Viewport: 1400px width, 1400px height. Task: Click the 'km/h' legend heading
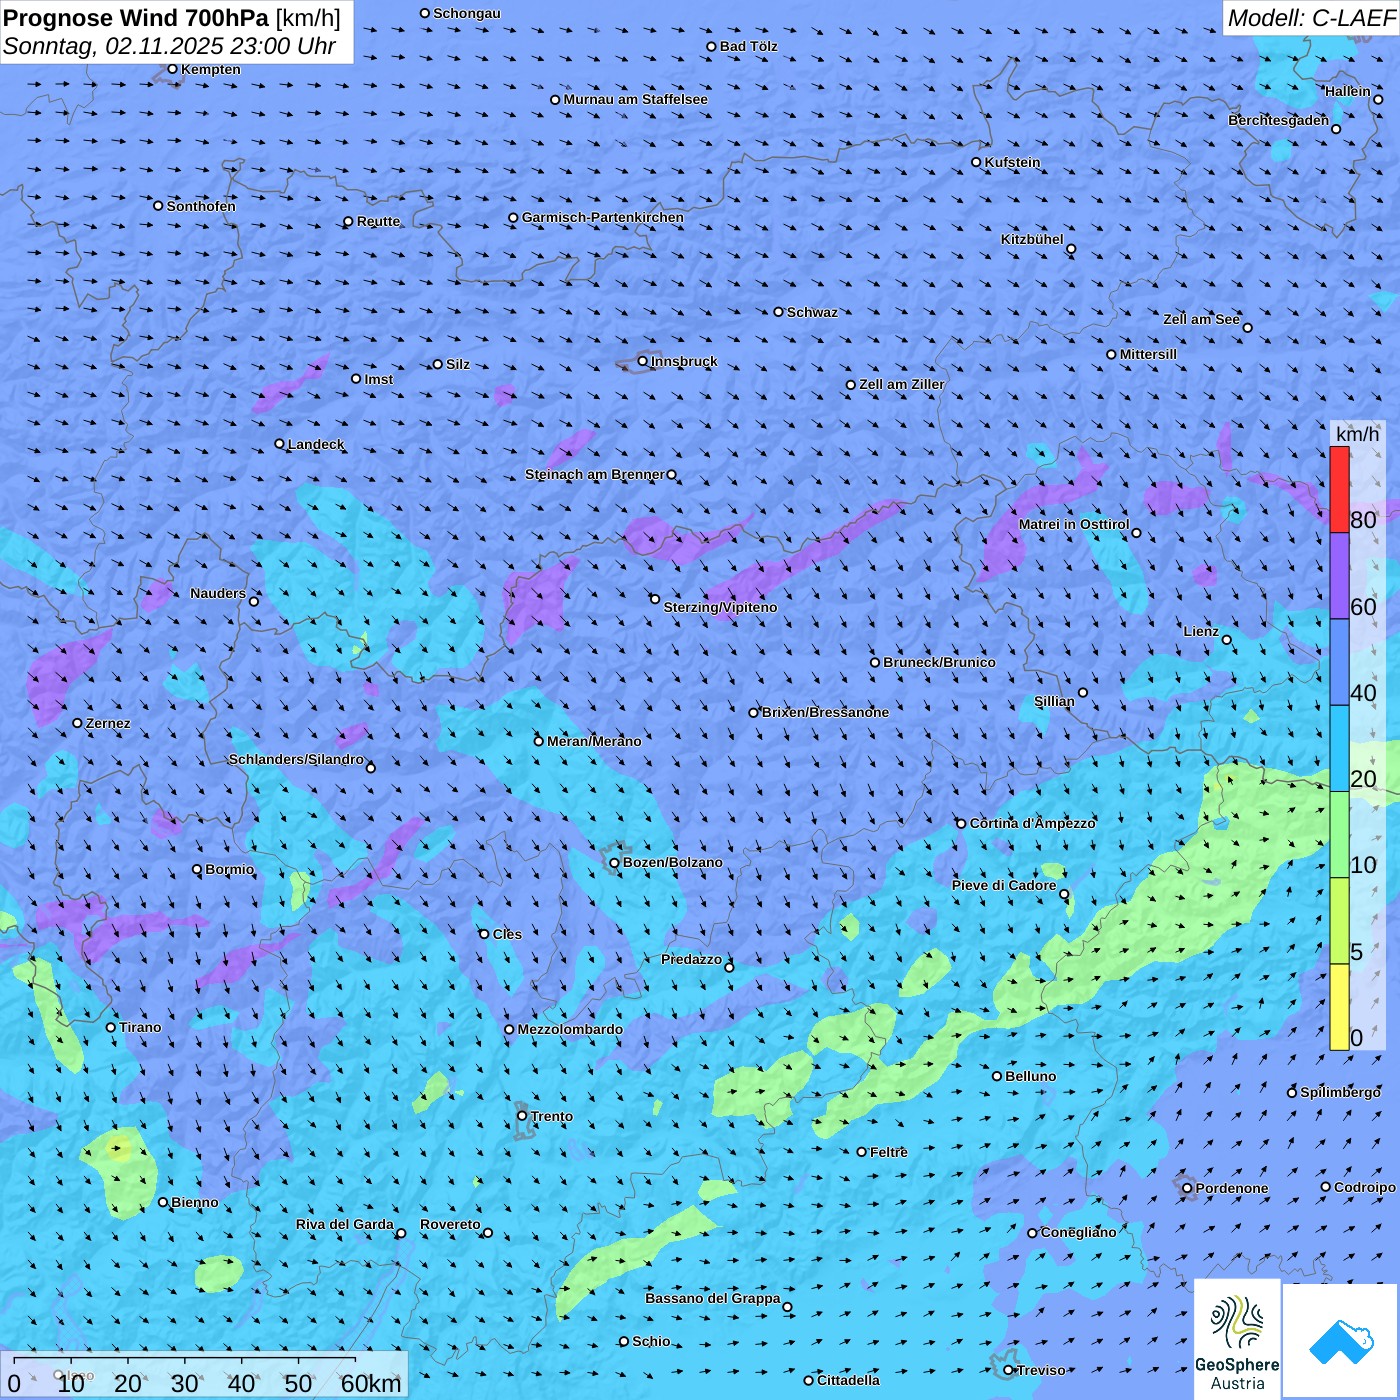pos(1357,434)
